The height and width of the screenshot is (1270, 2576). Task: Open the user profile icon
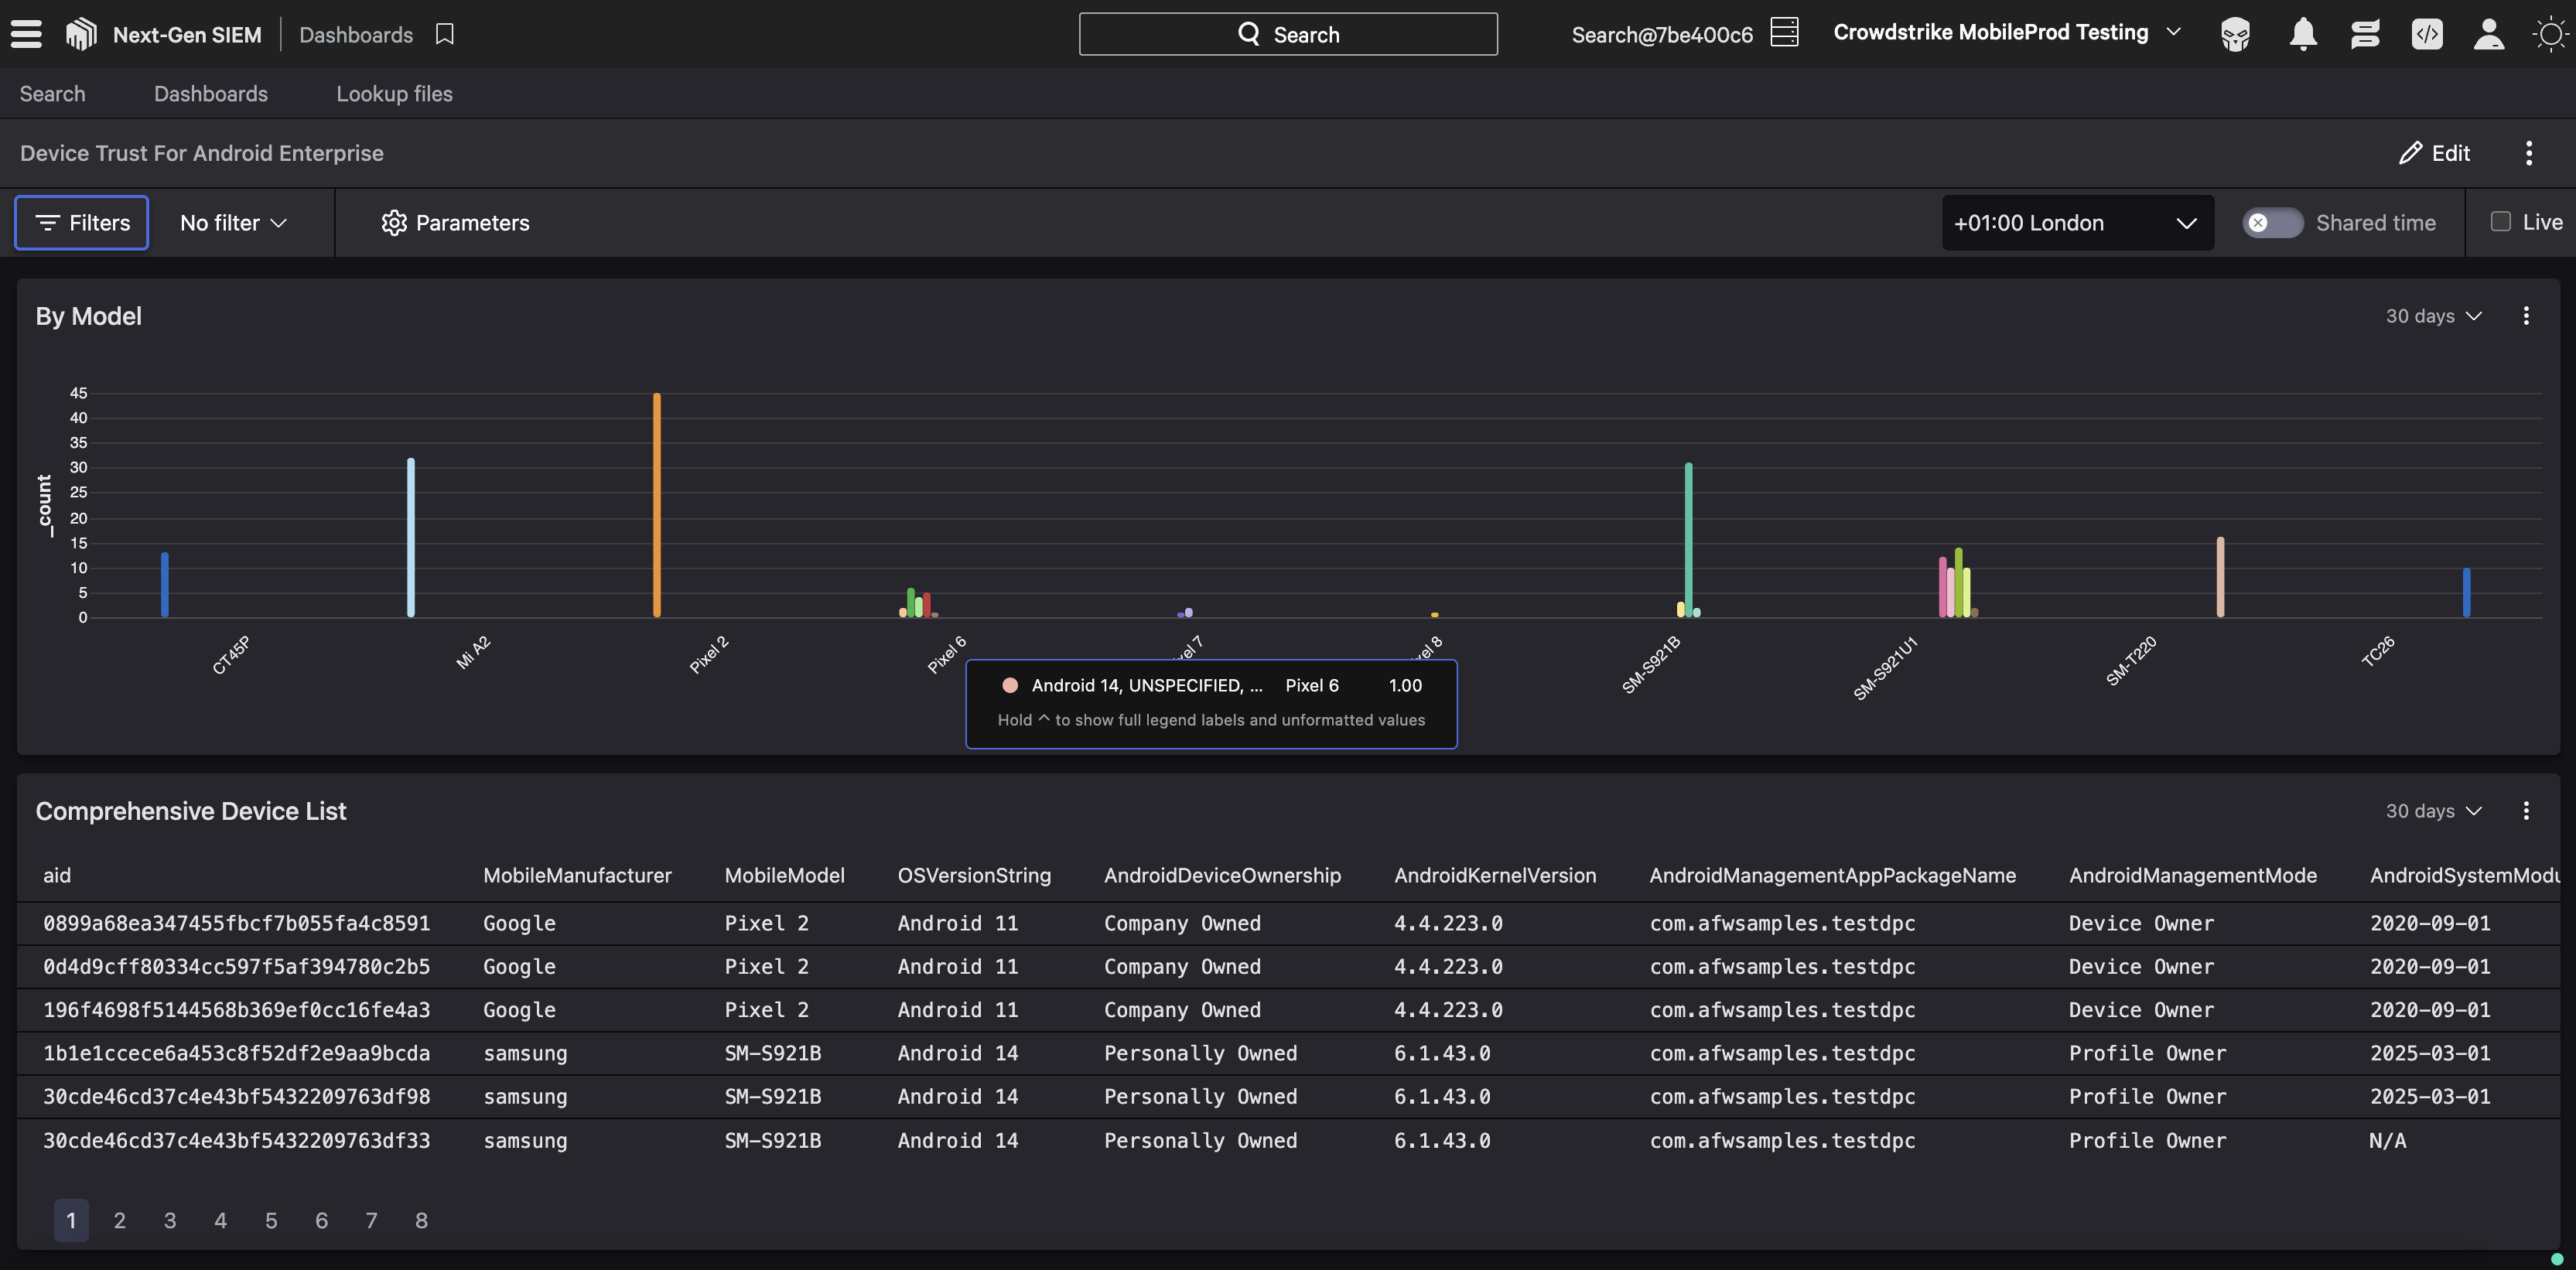[x=2489, y=34]
